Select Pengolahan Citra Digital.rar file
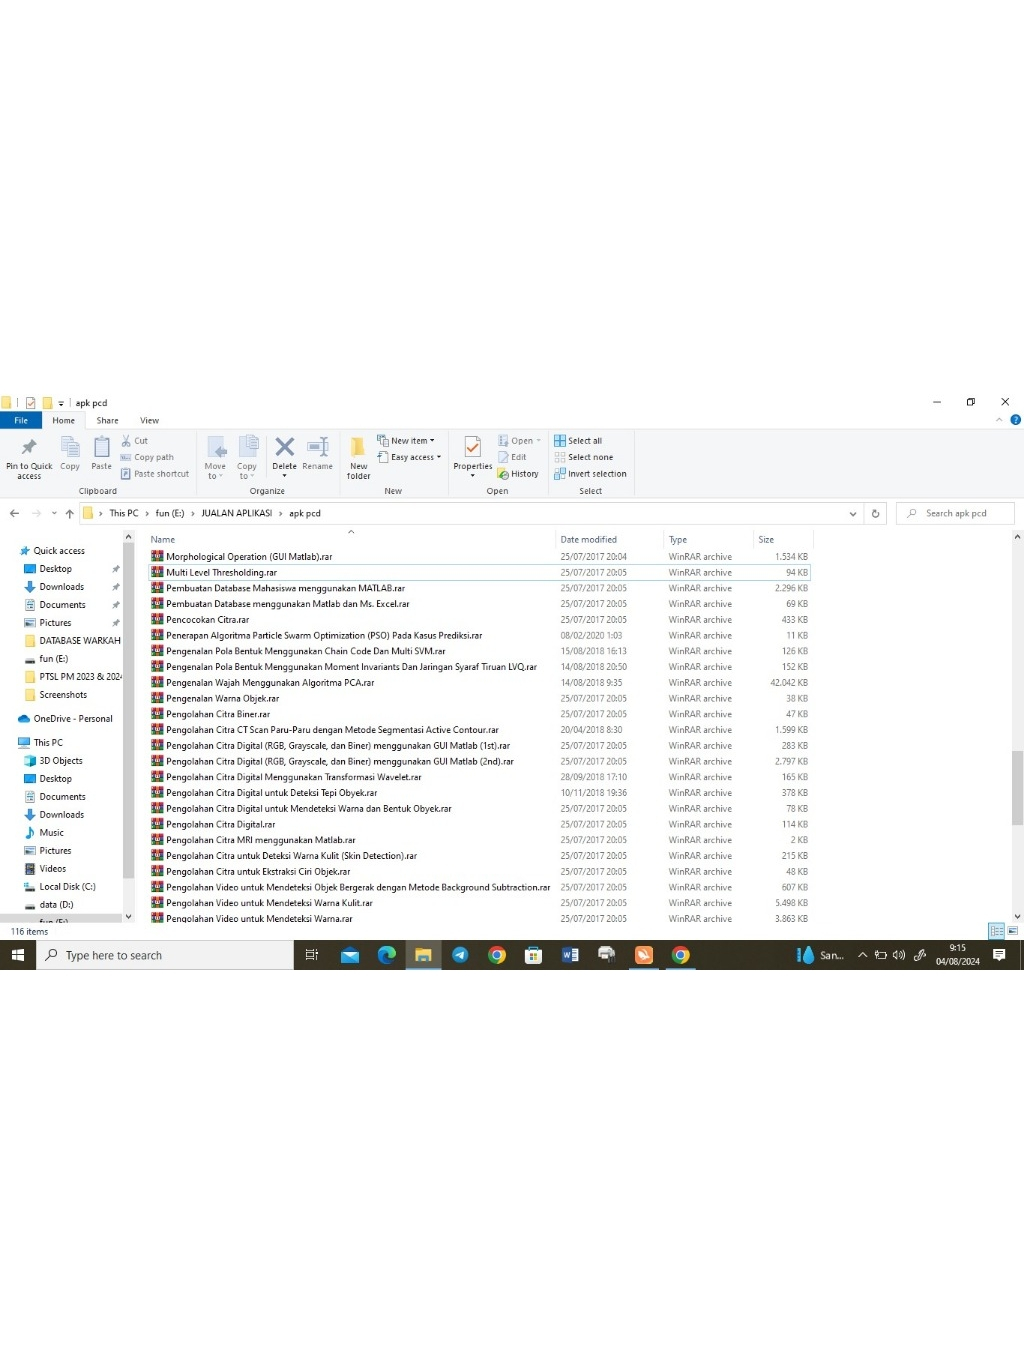Image resolution: width=1024 pixels, height=1364 pixels. (x=479, y=824)
